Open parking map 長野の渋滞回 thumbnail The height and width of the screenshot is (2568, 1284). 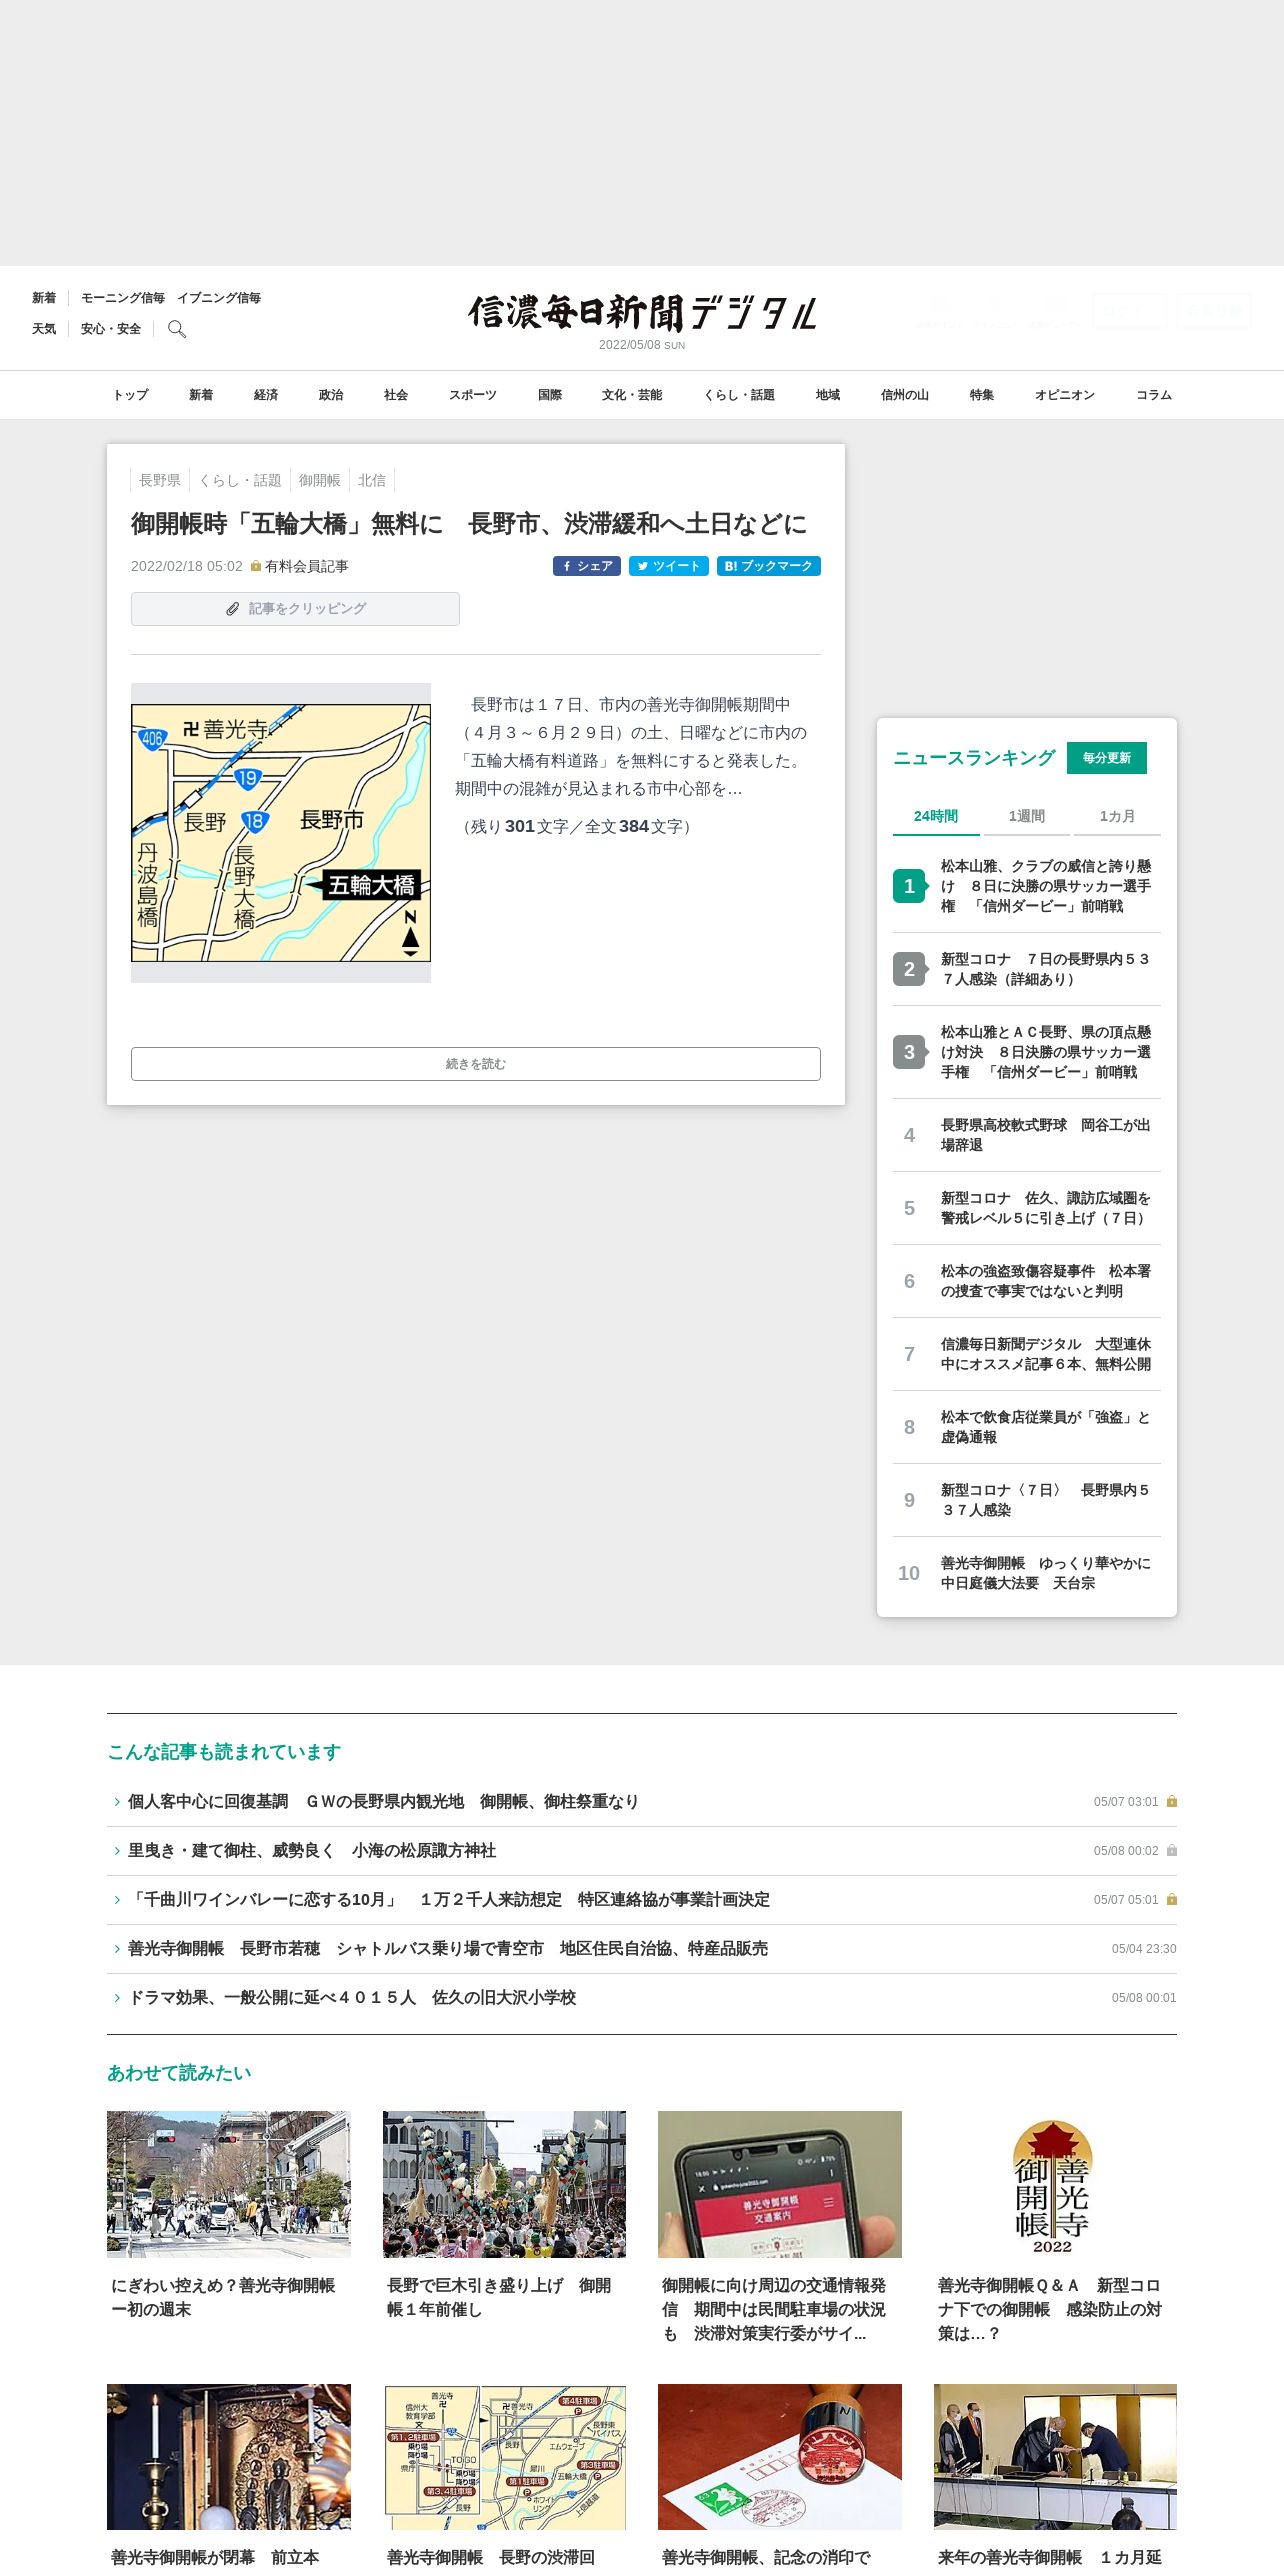click(504, 2457)
